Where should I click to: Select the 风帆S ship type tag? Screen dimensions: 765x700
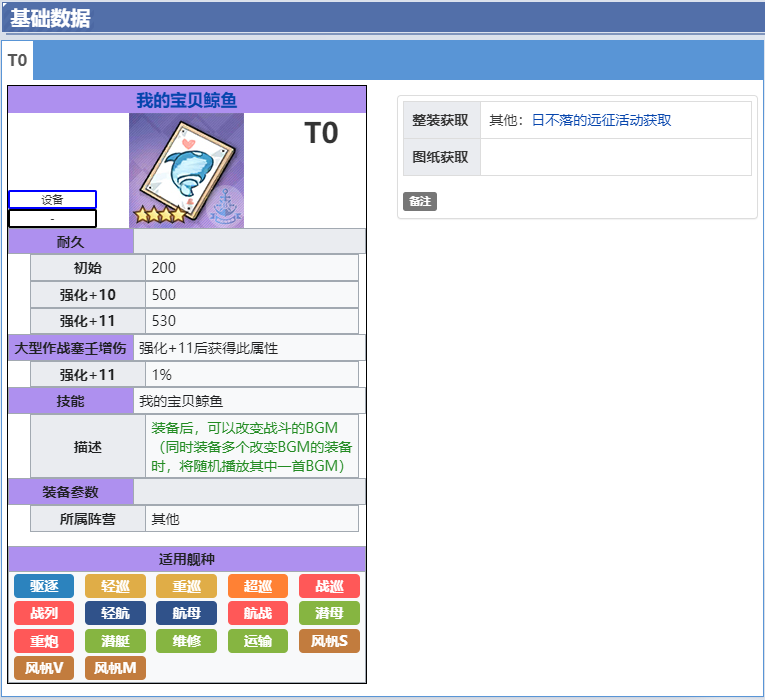329,641
